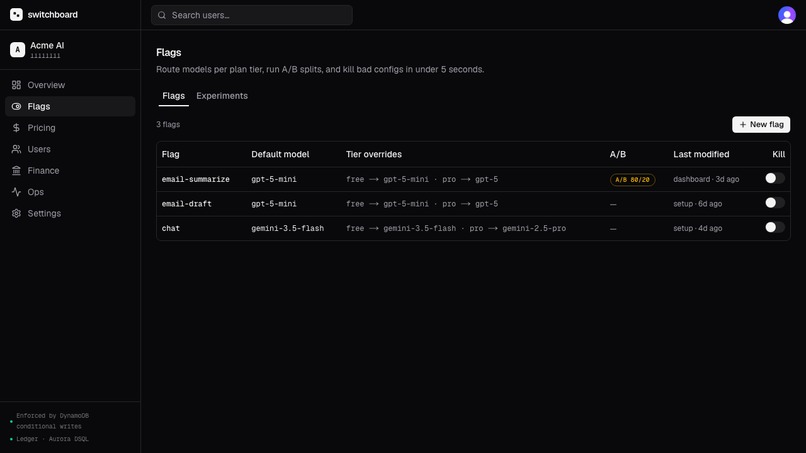
Task: Click the A/B 80/20 badge
Action: coord(632,179)
